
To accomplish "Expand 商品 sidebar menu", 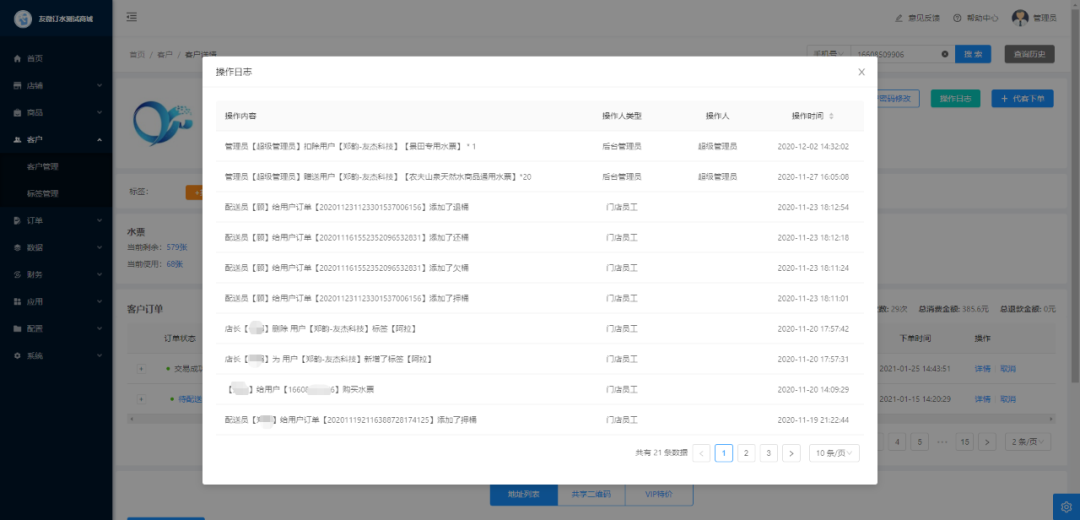I will [56, 112].
